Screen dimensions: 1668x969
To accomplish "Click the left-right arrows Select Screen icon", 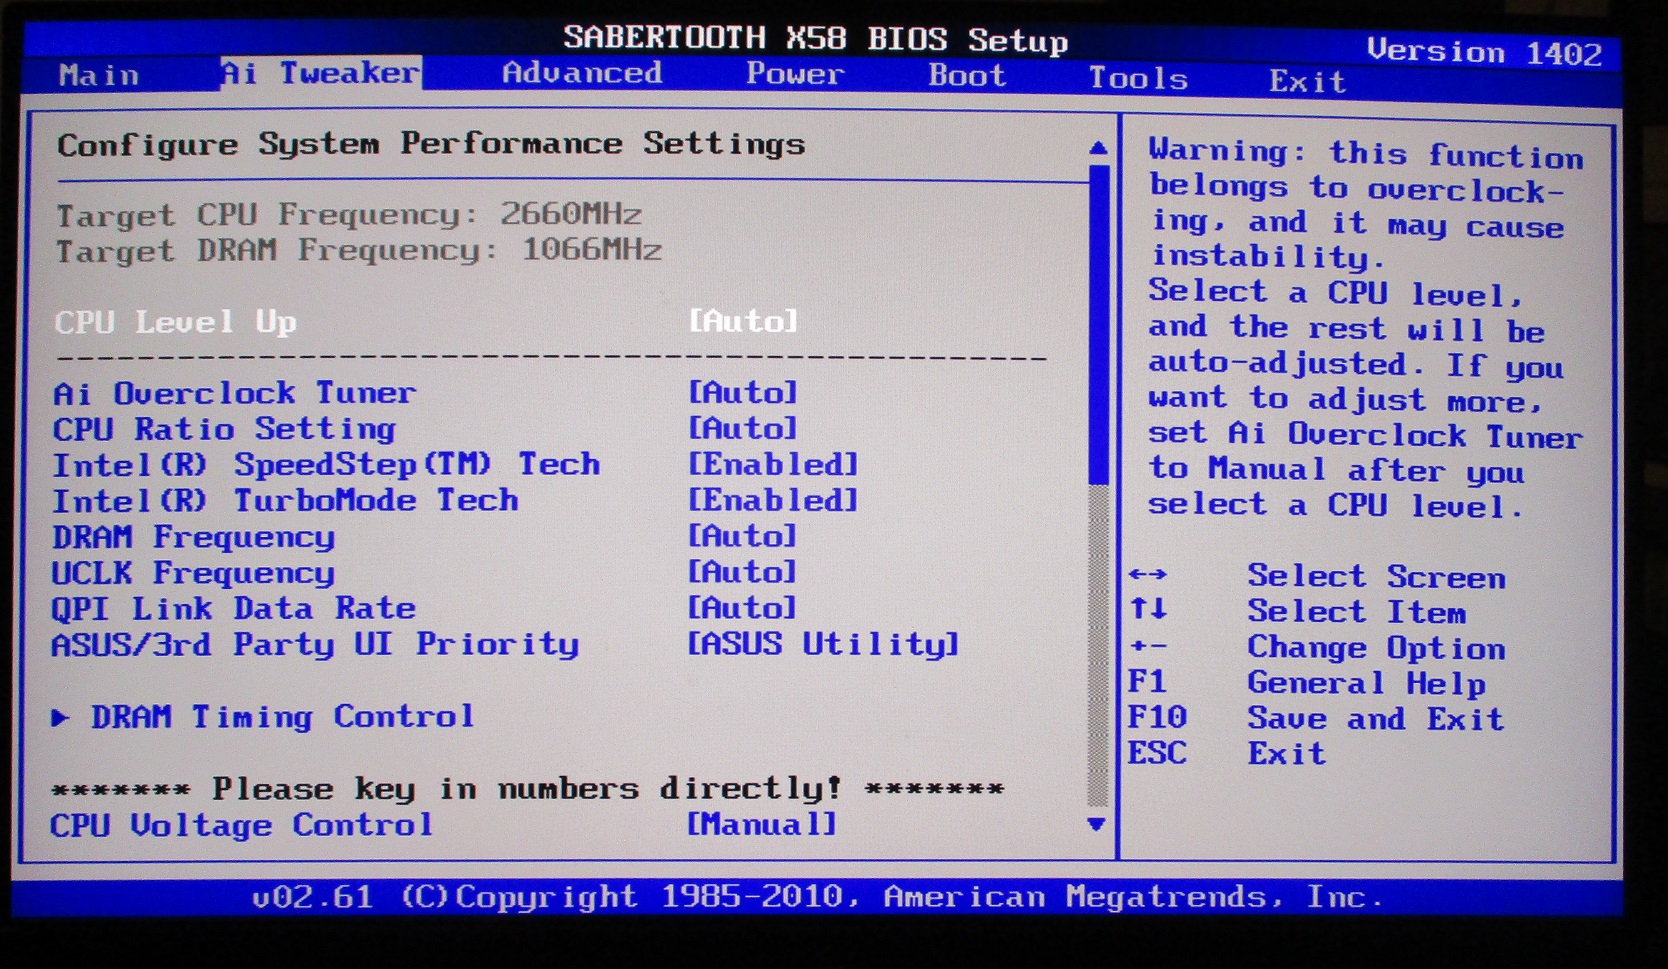I will point(1147,574).
